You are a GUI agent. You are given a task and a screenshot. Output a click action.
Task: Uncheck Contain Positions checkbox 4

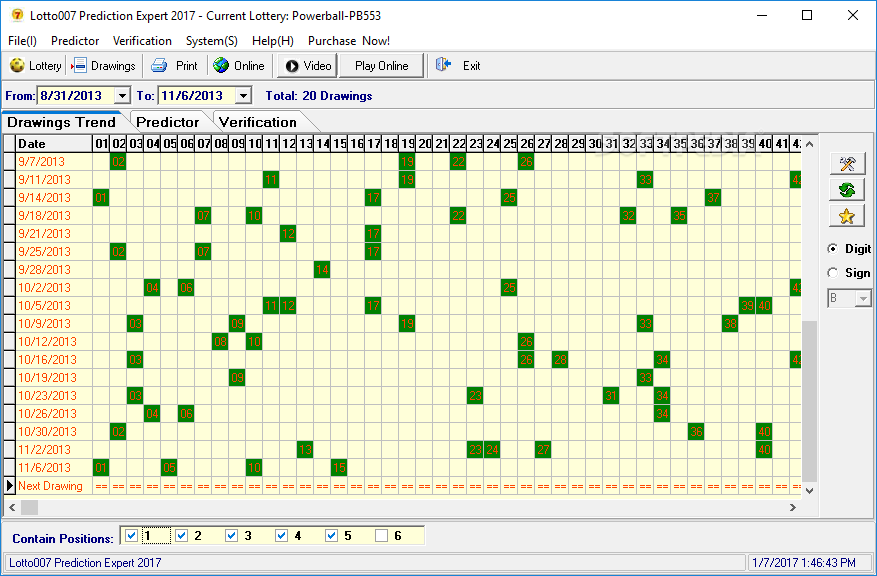coord(281,536)
